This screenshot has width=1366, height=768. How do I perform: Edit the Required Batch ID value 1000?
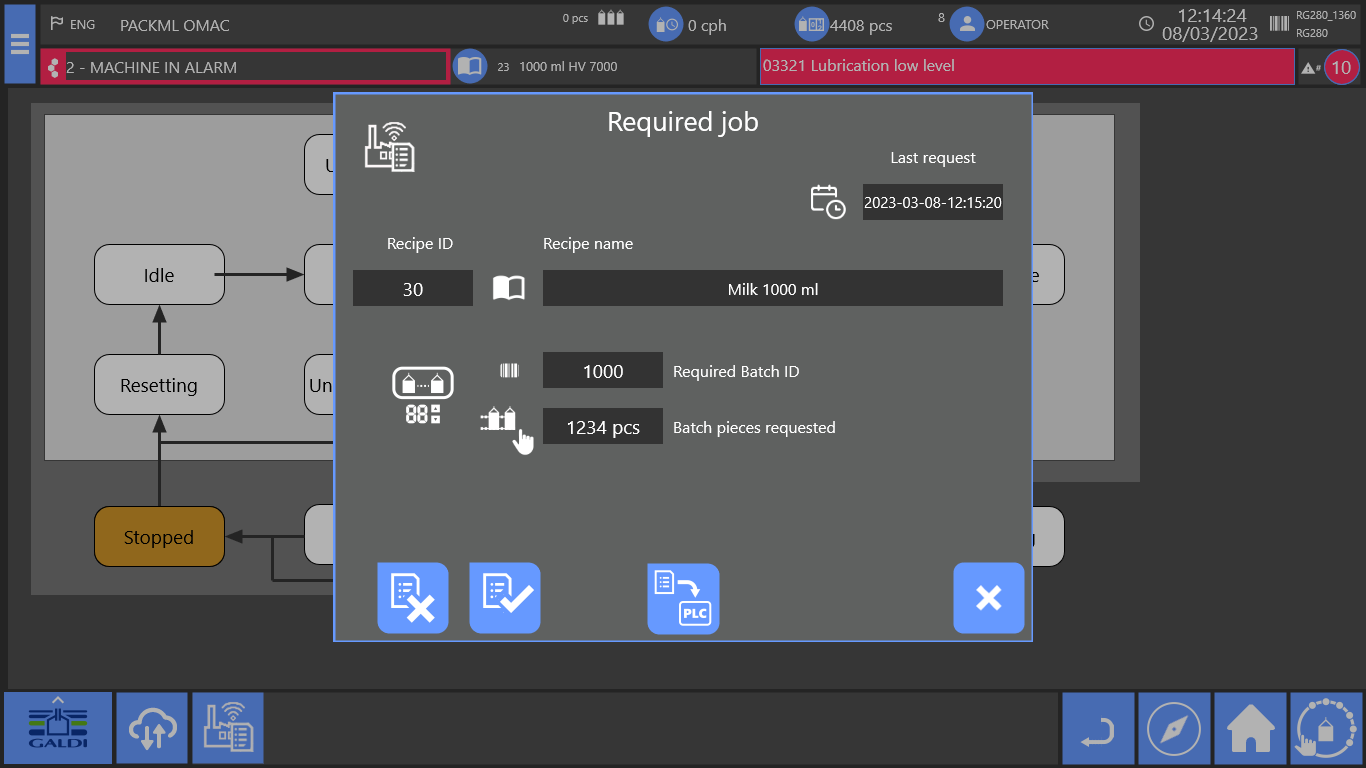[x=603, y=371]
